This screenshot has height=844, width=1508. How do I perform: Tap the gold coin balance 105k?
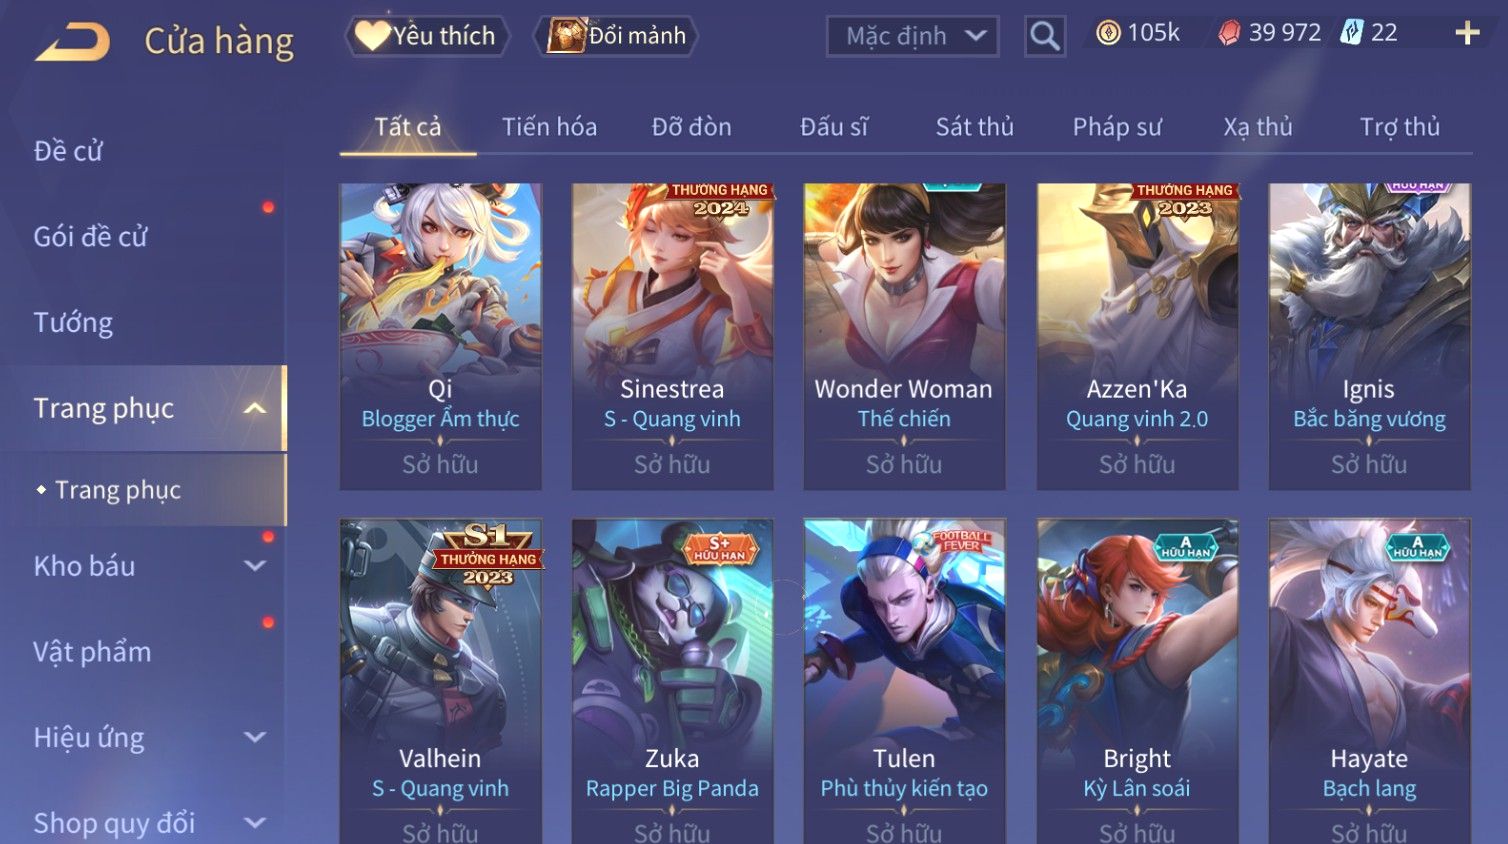pyautogui.click(x=1138, y=33)
